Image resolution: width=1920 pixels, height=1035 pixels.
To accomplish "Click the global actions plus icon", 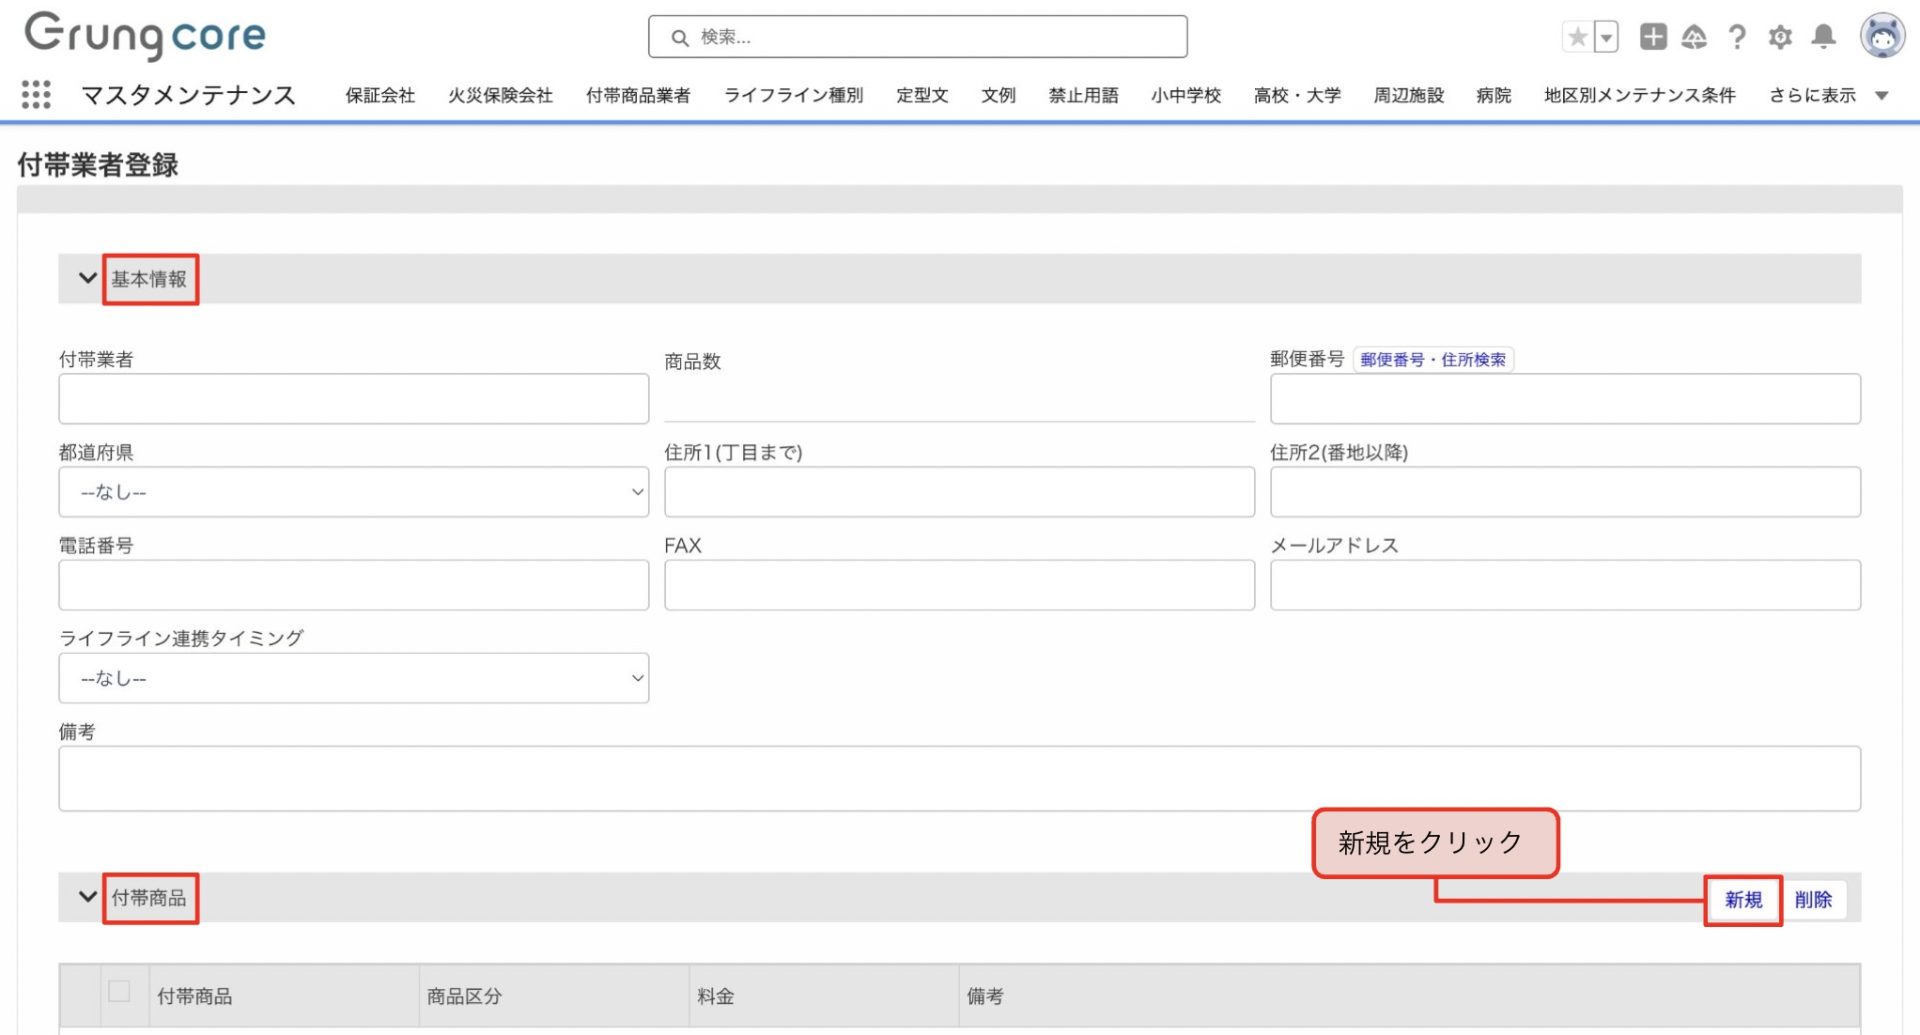I will point(1653,37).
